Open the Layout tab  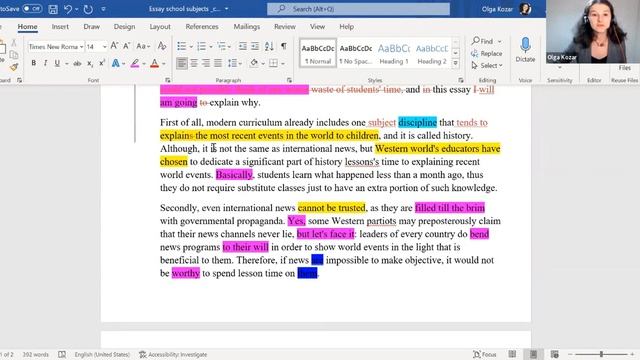coord(160,27)
